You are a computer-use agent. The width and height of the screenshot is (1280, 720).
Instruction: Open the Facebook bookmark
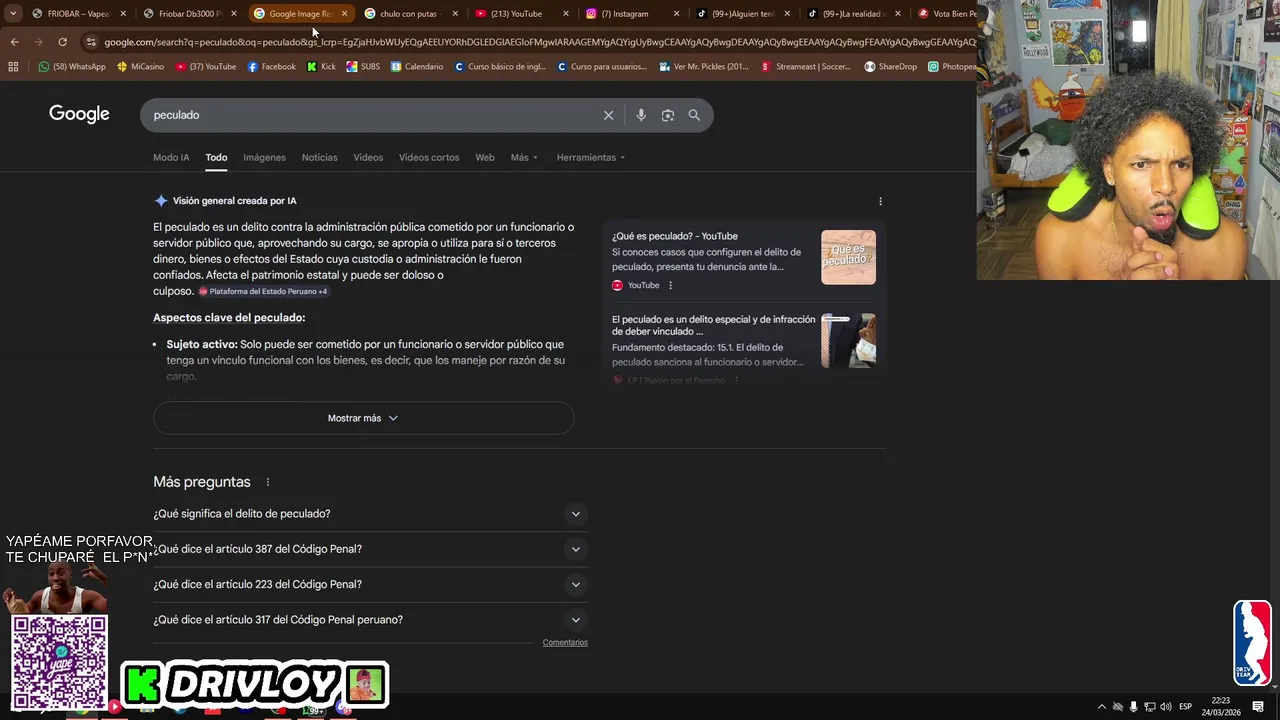tap(271, 67)
